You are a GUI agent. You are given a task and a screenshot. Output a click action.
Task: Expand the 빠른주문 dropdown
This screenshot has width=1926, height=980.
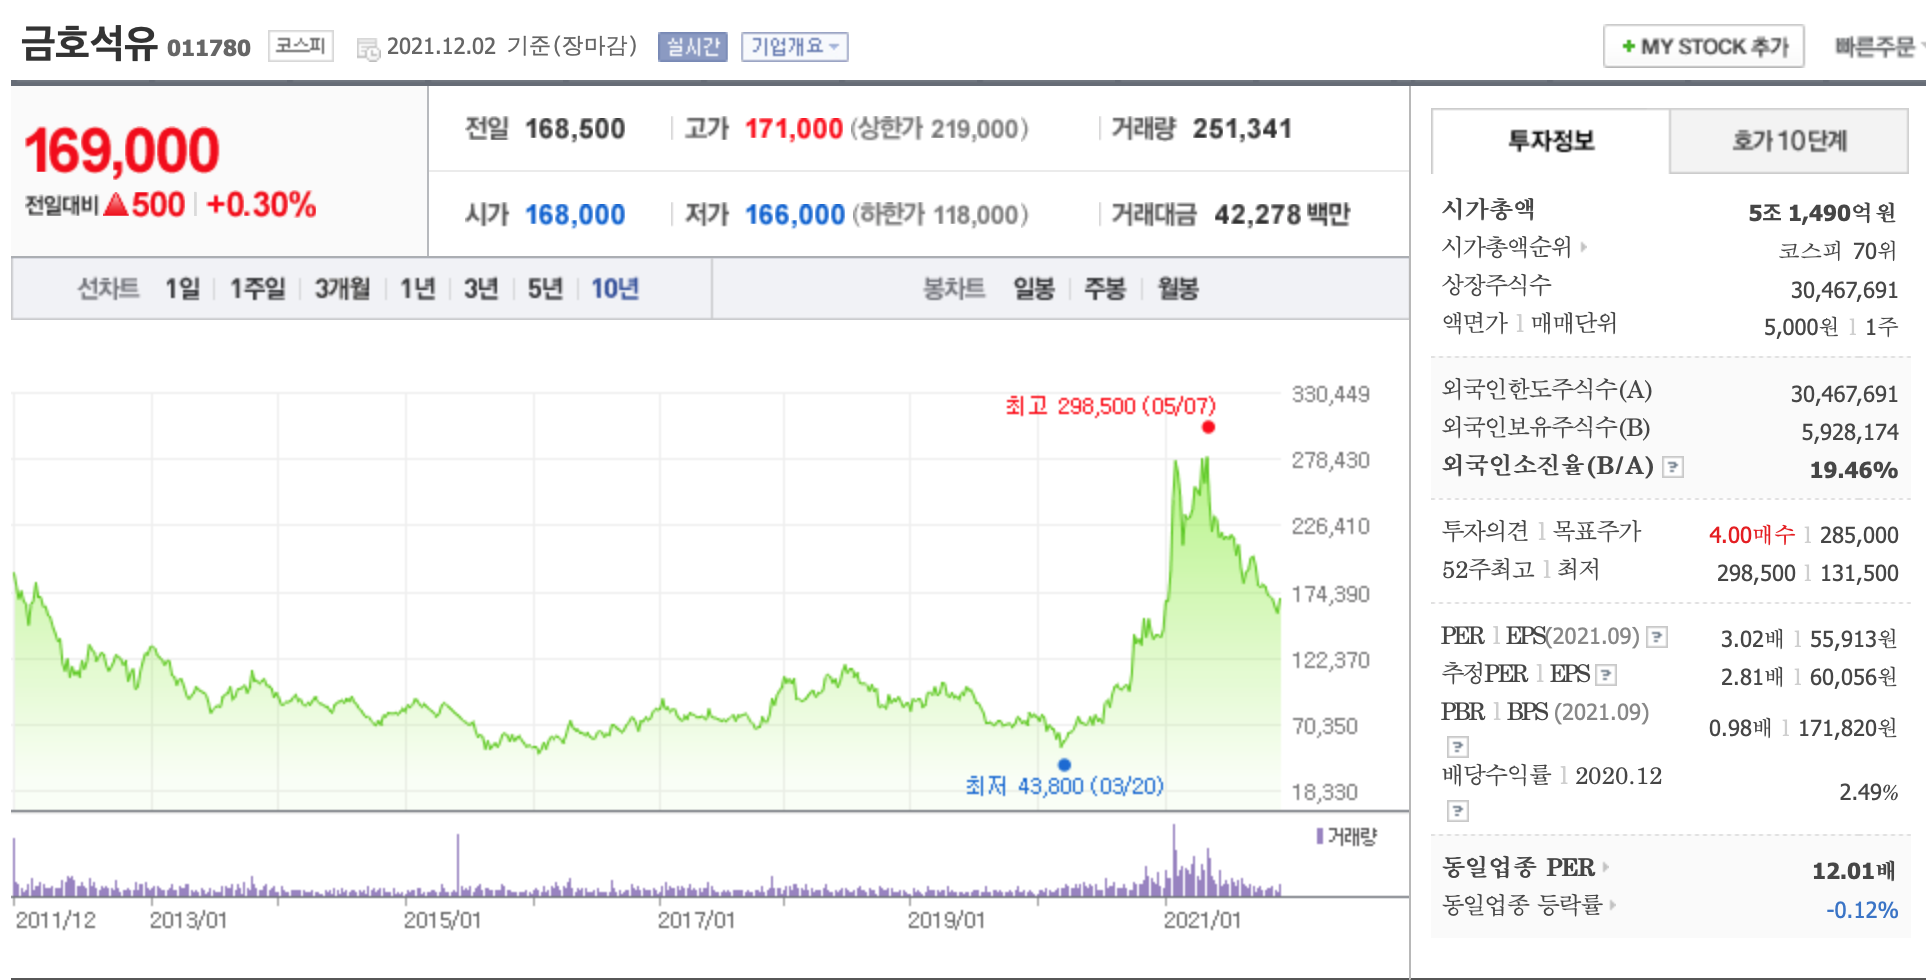point(1878,47)
